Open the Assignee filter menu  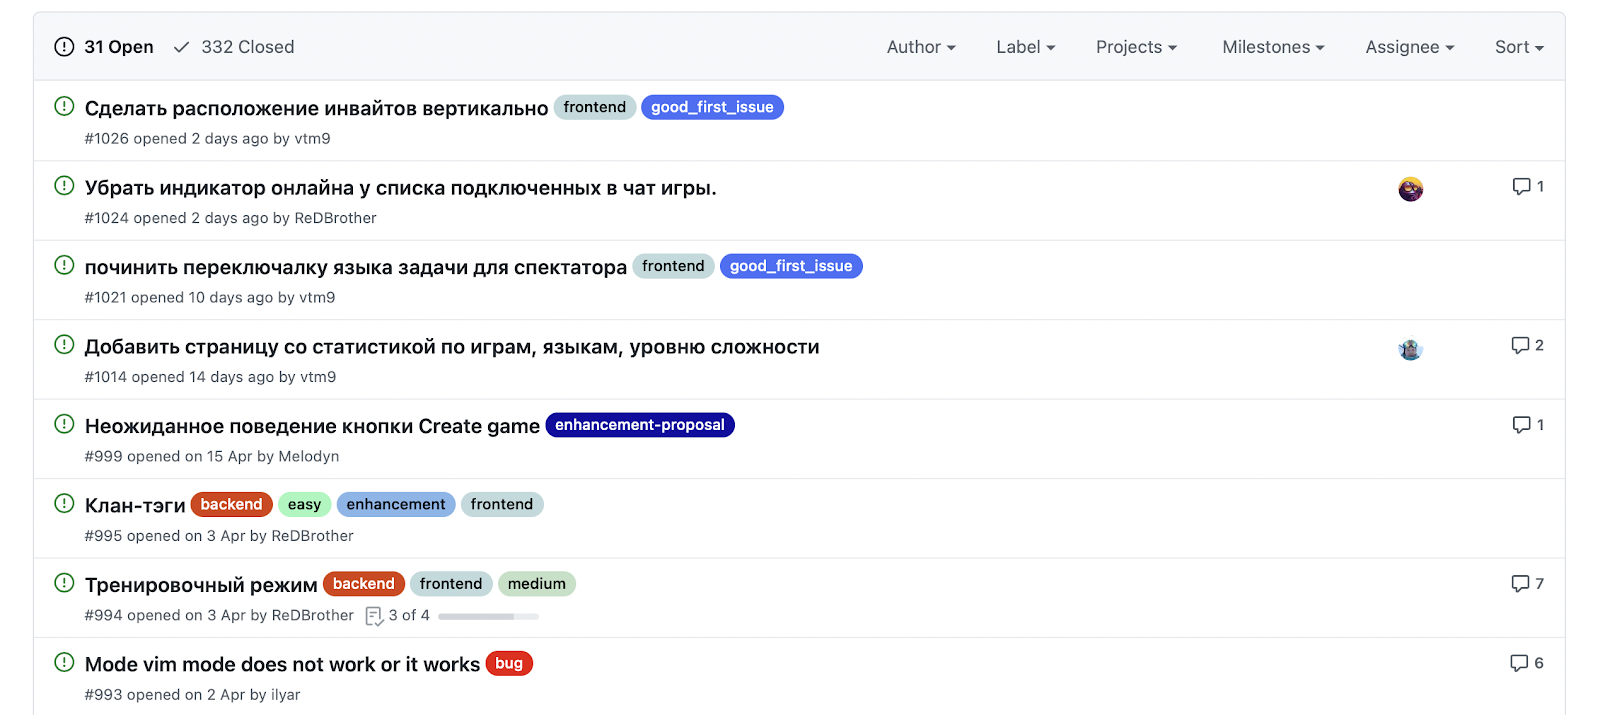tap(1409, 47)
